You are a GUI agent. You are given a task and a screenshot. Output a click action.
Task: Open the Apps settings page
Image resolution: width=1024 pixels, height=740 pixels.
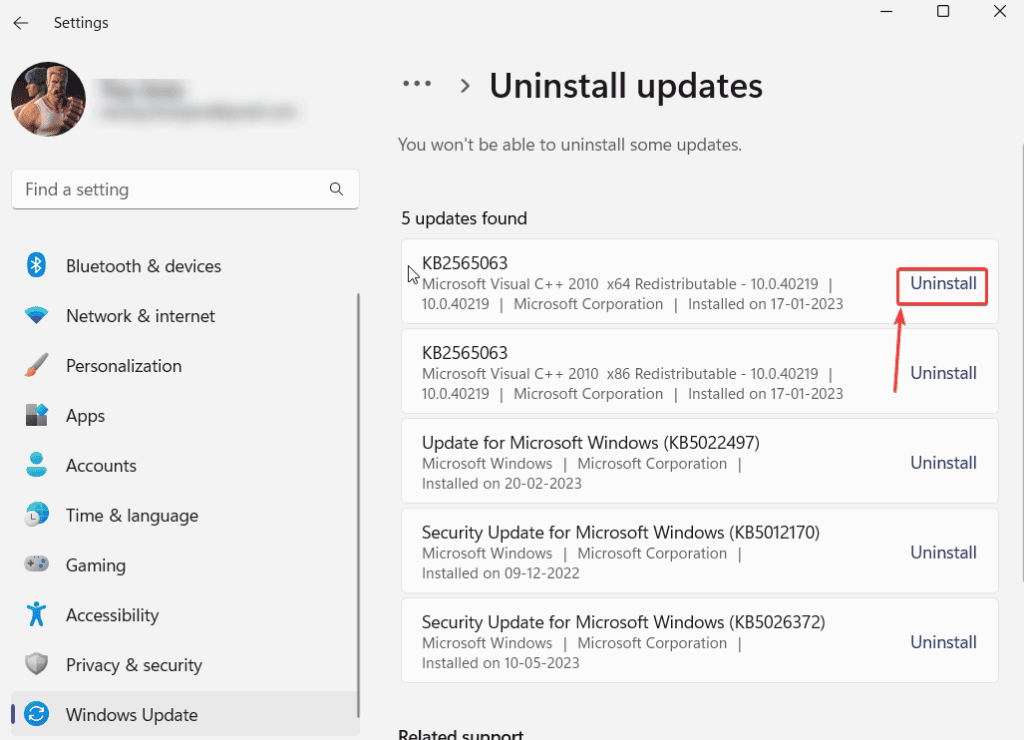(86, 416)
